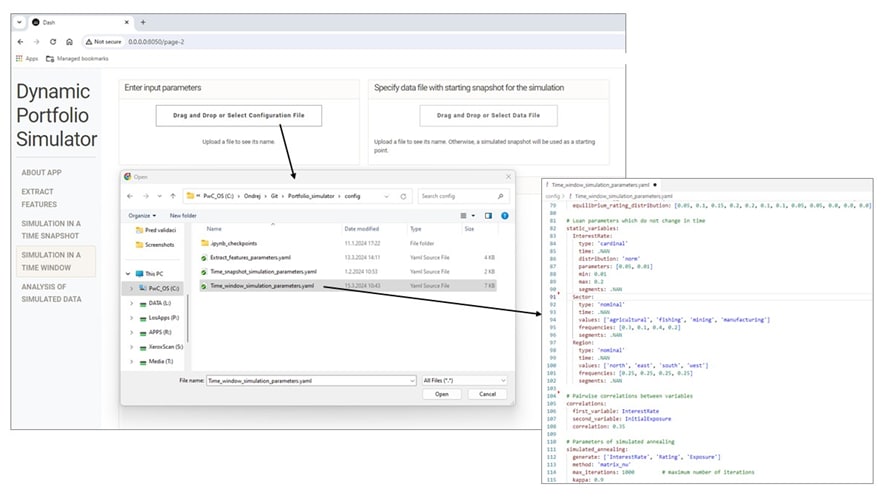
Task: Click Drag and Drop or Select Configuration File
Action: point(238,116)
